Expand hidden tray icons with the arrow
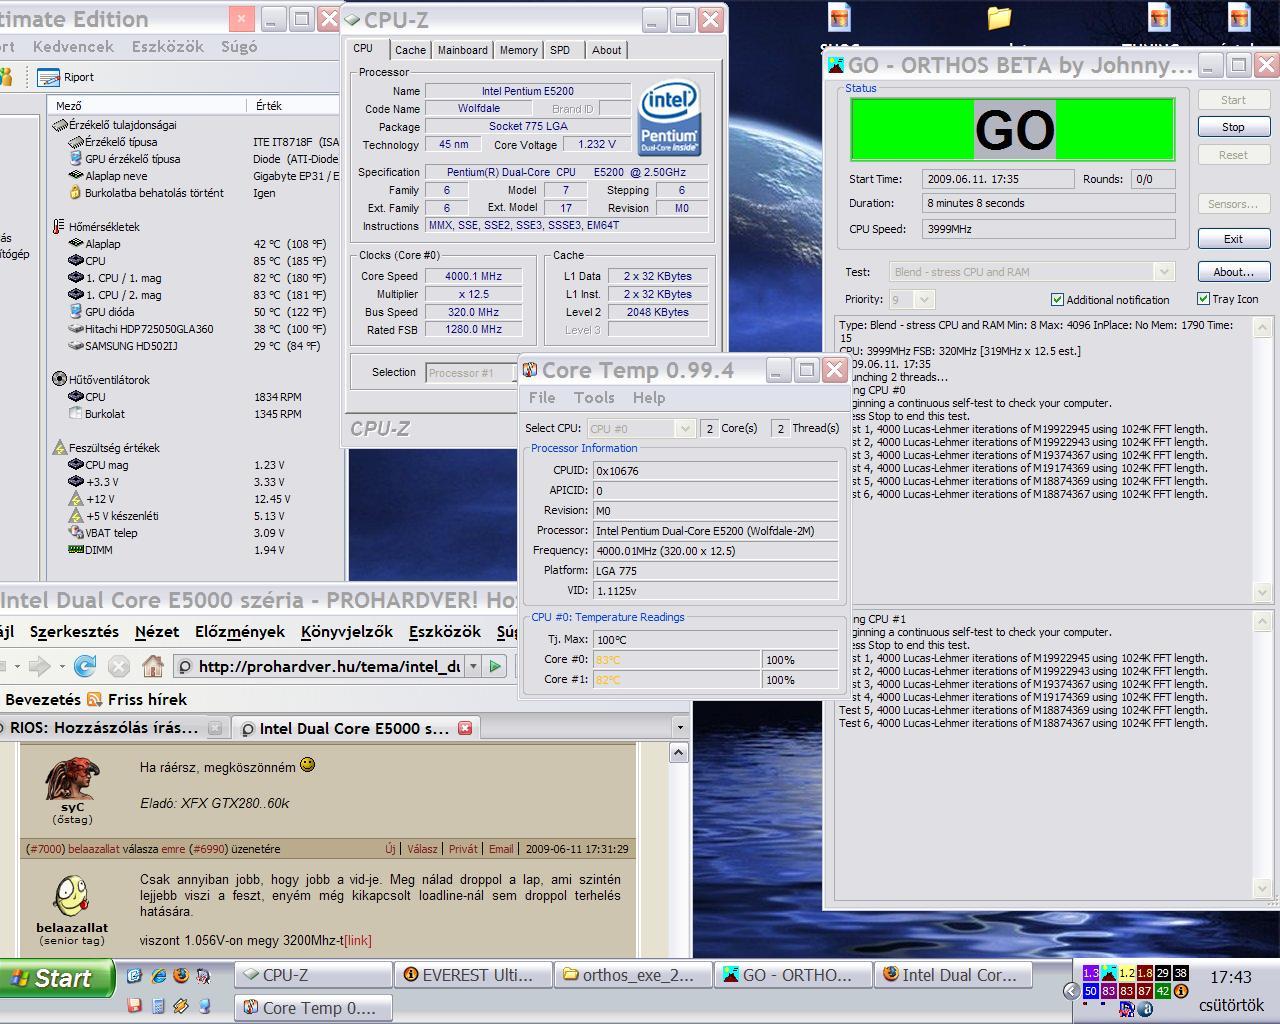Viewport: 1280px width, 1024px height. [1070, 991]
